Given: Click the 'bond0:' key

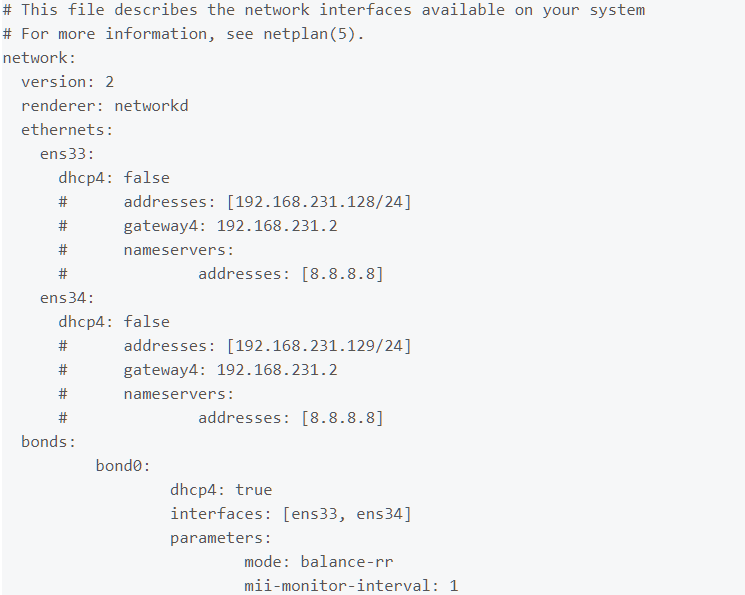Looking at the screenshot, I should pyautogui.click(x=123, y=466).
